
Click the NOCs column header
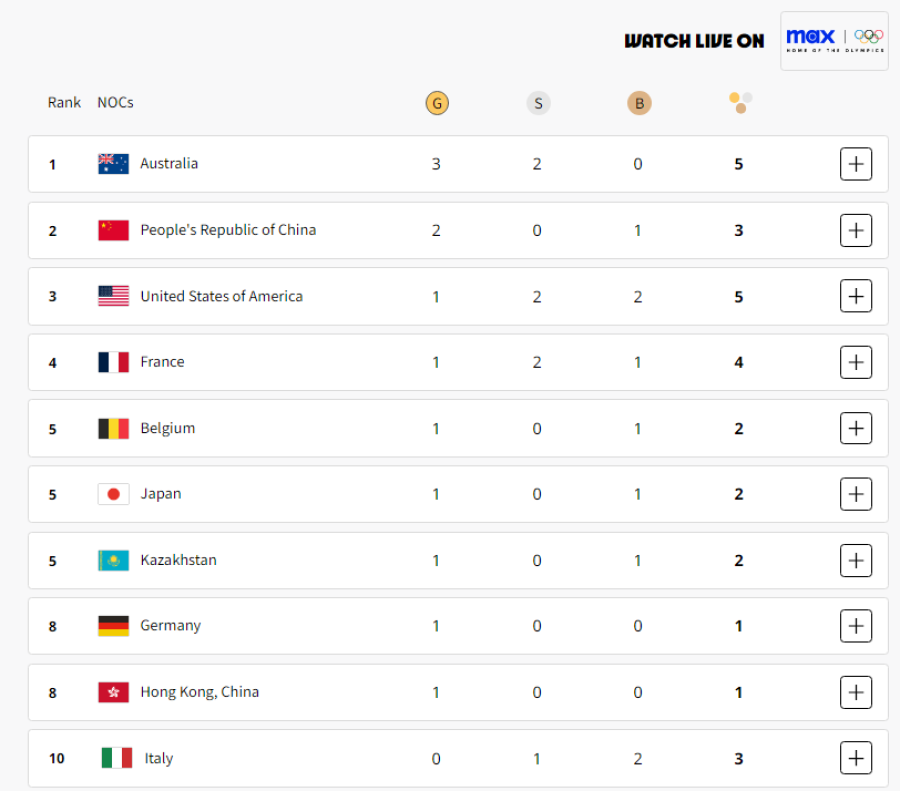click(115, 103)
